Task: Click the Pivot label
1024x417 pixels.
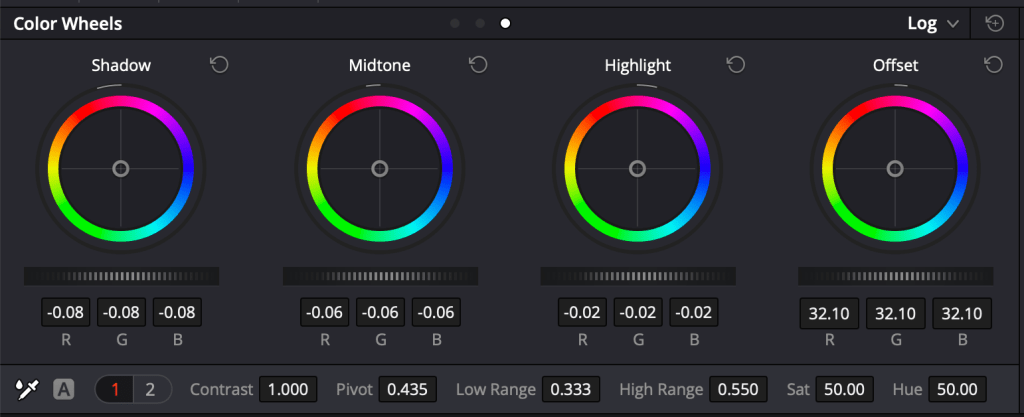Action: click(x=354, y=390)
